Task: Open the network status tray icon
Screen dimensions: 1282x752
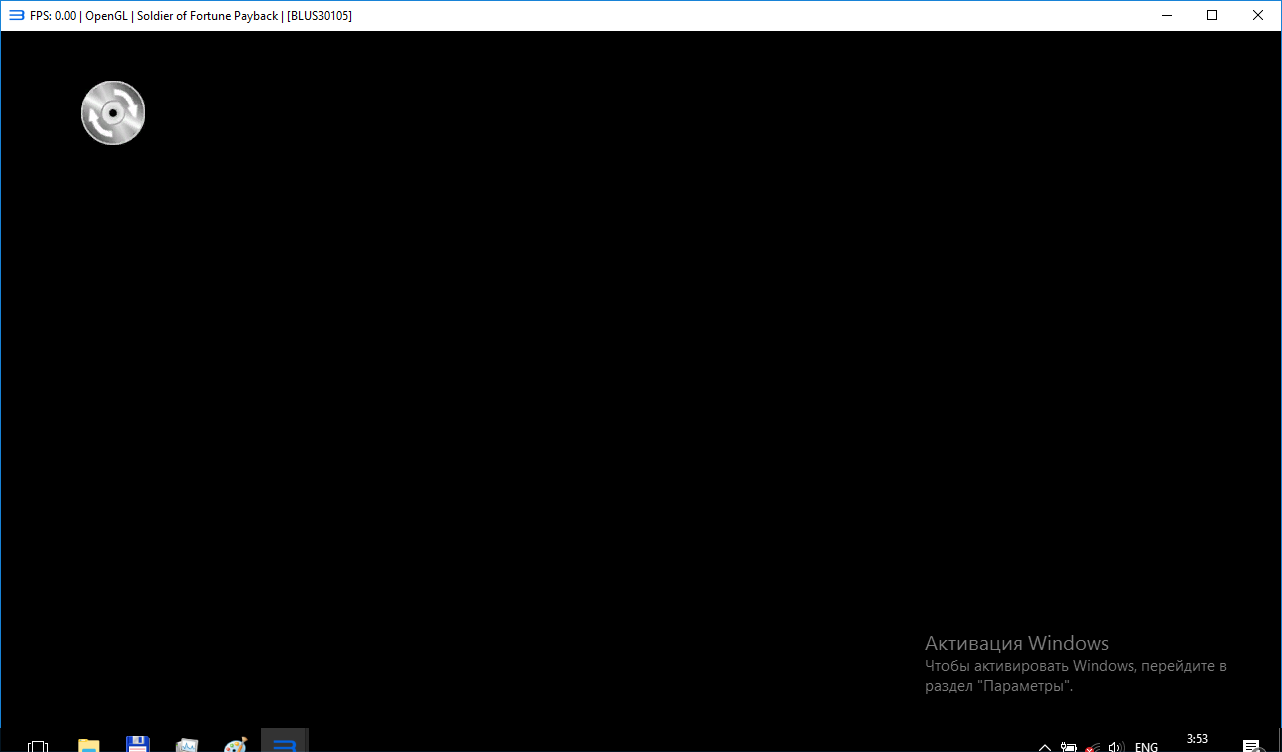Action: pyautogui.click(x=1093, y=746)
